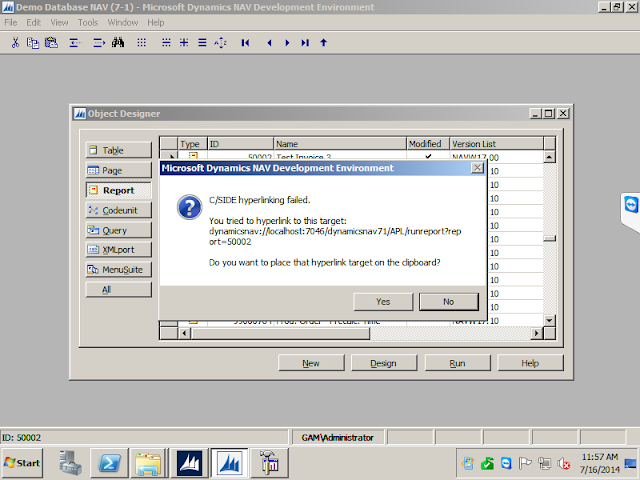Click the Help button in Object Designer
Viewport: 640px width, 480px height.
click(x=530, y=363)
